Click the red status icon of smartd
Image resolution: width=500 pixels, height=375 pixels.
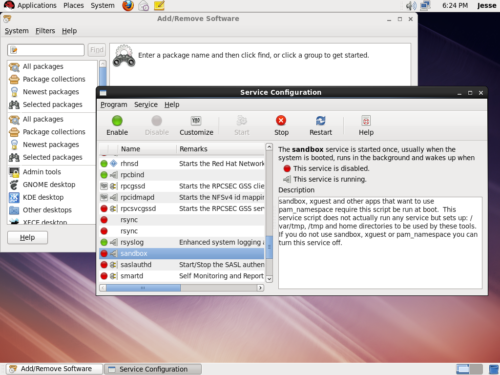coord(104,276)
